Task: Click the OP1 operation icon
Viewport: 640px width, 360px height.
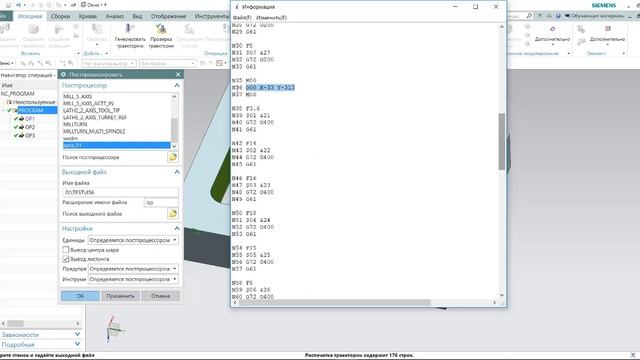Action: point(21,119)
